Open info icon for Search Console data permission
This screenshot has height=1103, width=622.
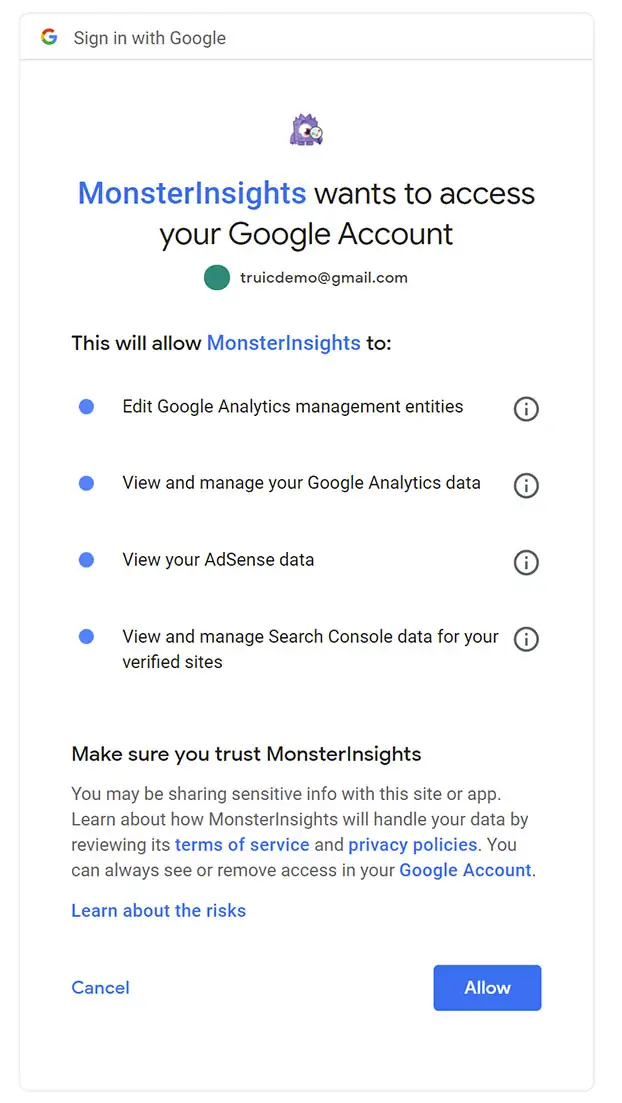[526, 639]
